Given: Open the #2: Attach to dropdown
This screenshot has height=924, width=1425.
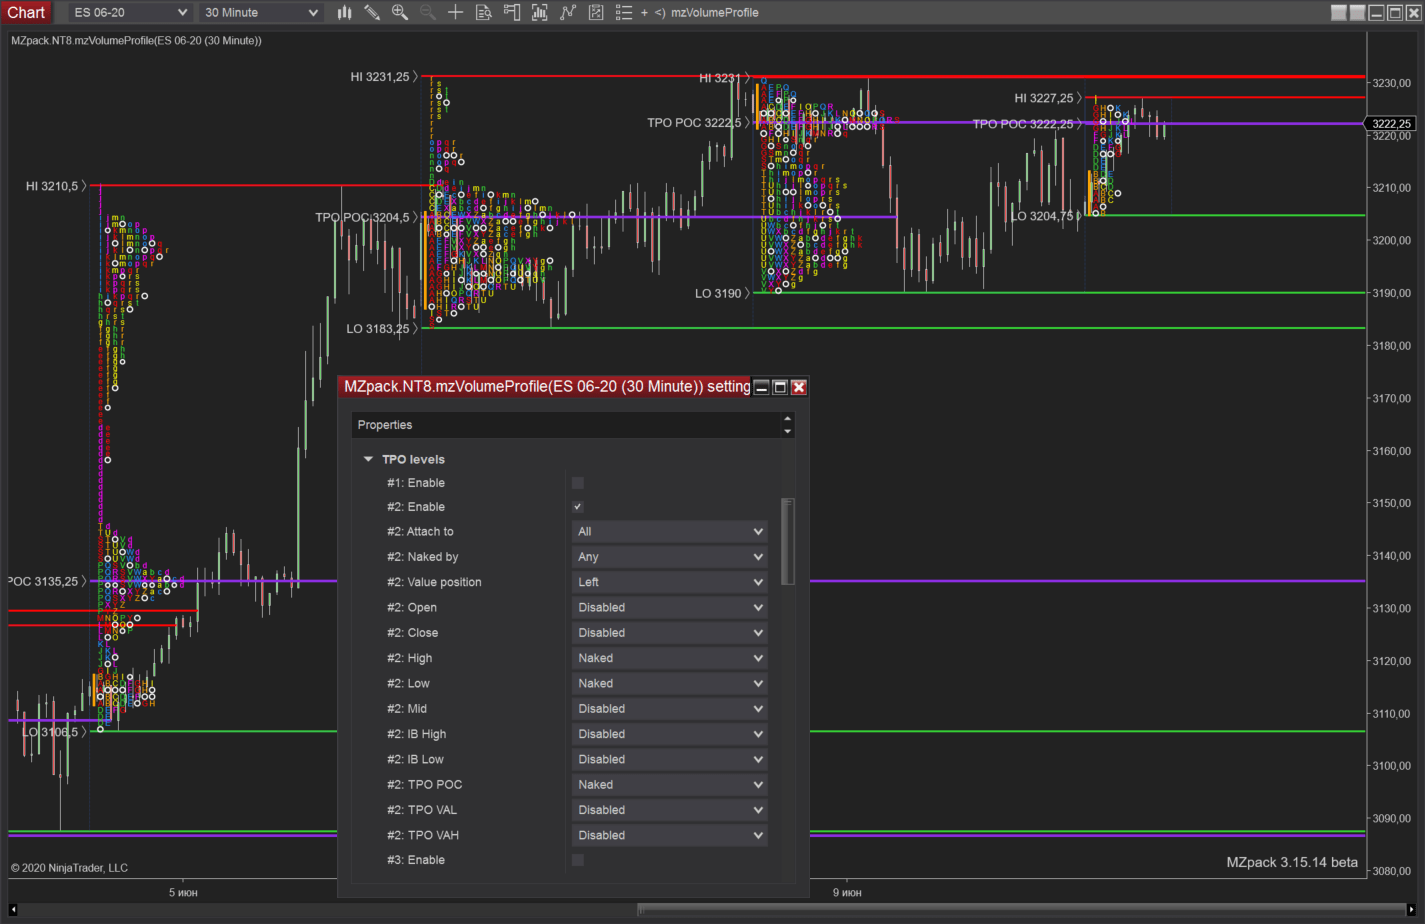Looking at the screenshot, I should [x=670, y=532].
